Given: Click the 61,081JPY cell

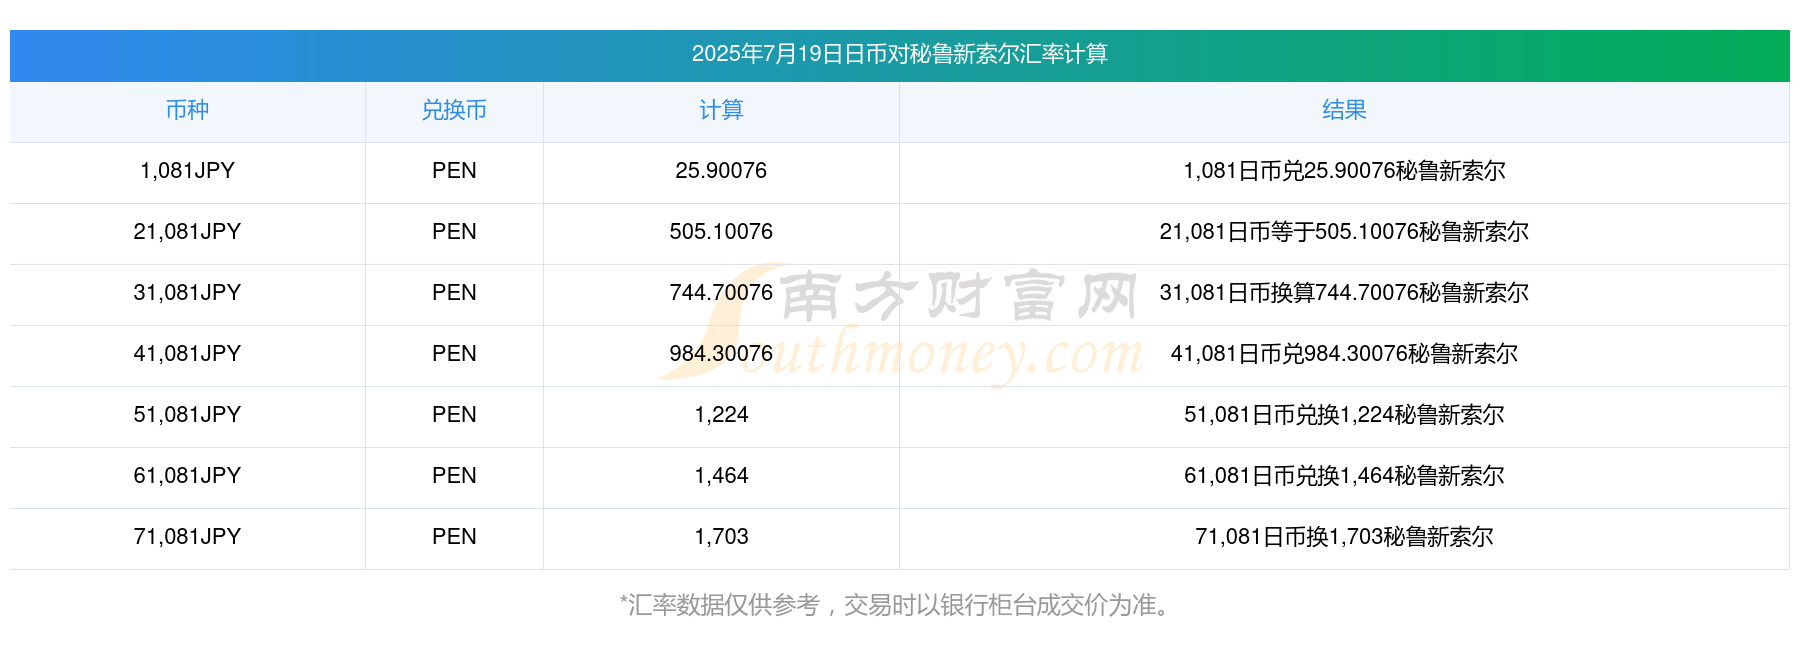Looking at the screenshot, I should pos(187,476).
